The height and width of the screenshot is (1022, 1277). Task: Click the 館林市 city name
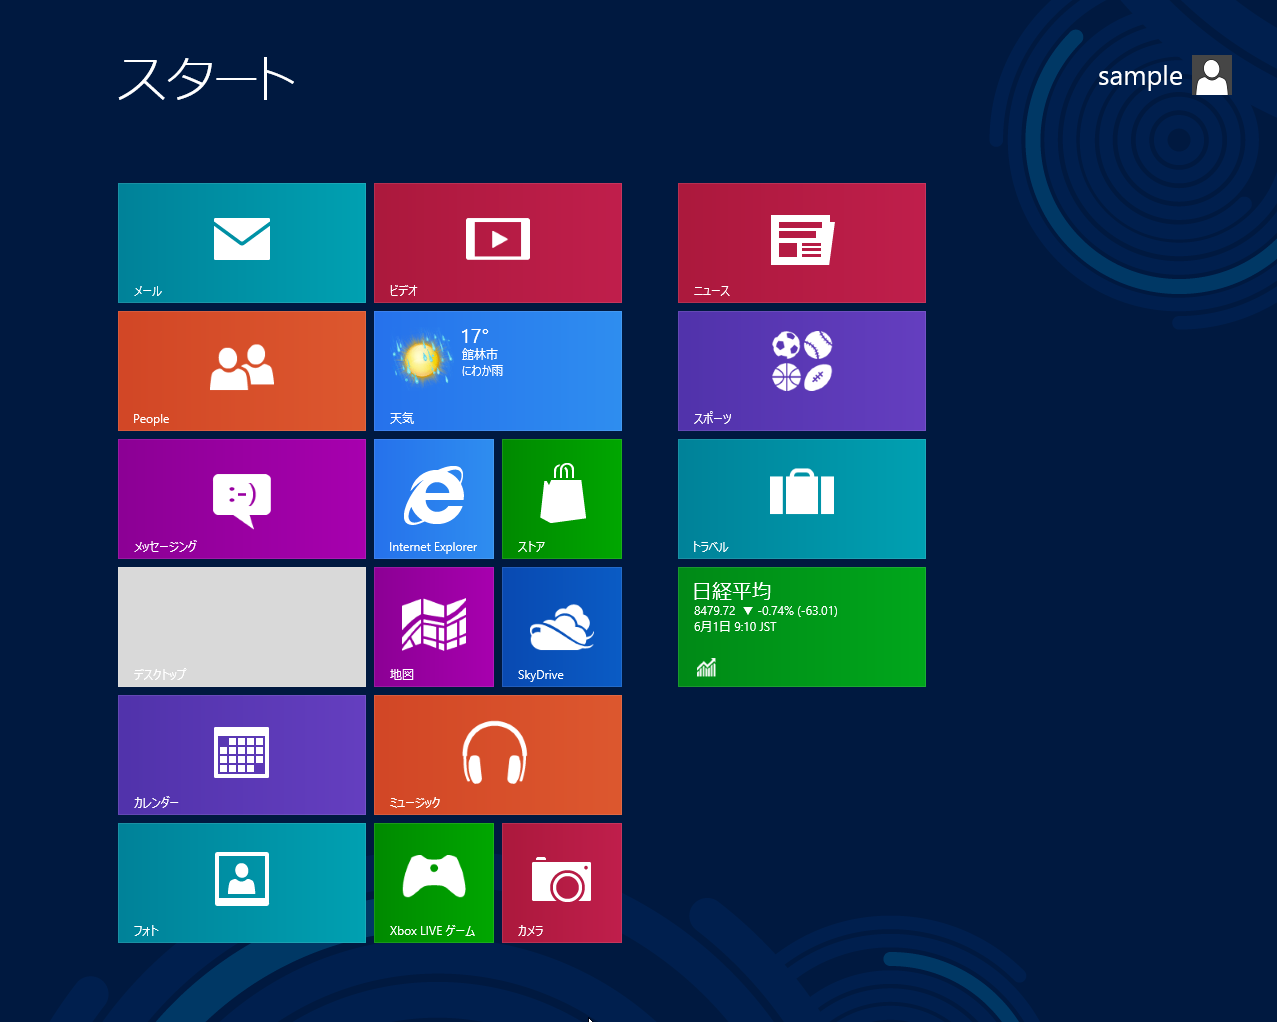click(479, 354)
